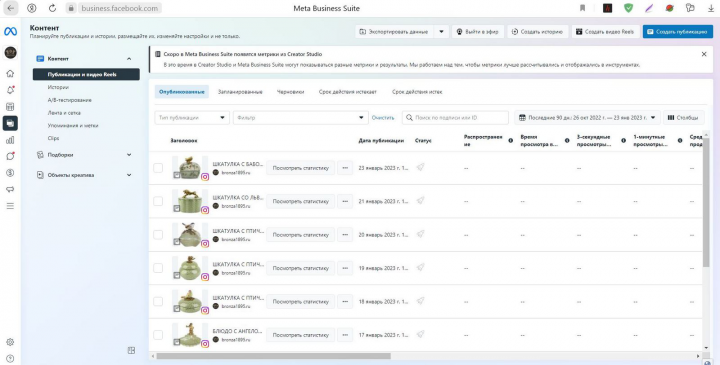Open Insights bar chart icon
This screenshot has height=365, width=720.
coord(10,140)
